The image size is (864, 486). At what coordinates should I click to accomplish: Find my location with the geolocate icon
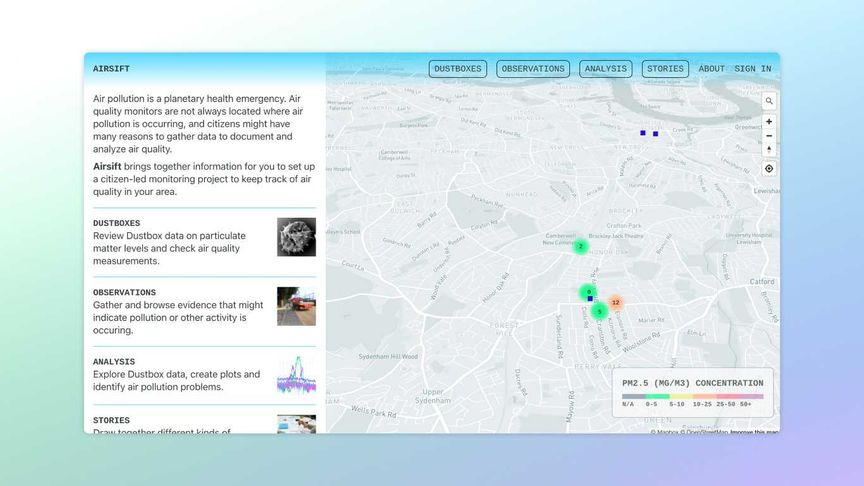[x=769, y=169]
